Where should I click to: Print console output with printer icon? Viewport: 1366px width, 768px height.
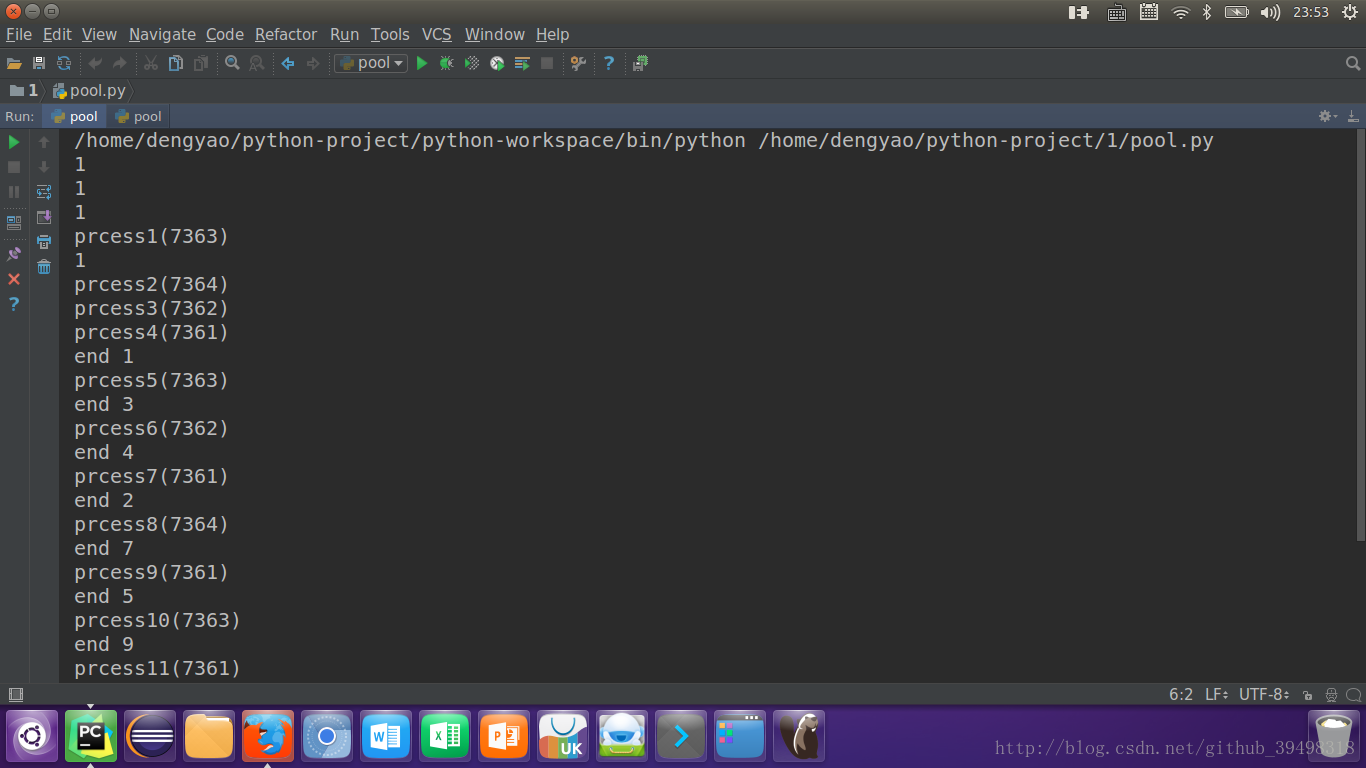44,242
